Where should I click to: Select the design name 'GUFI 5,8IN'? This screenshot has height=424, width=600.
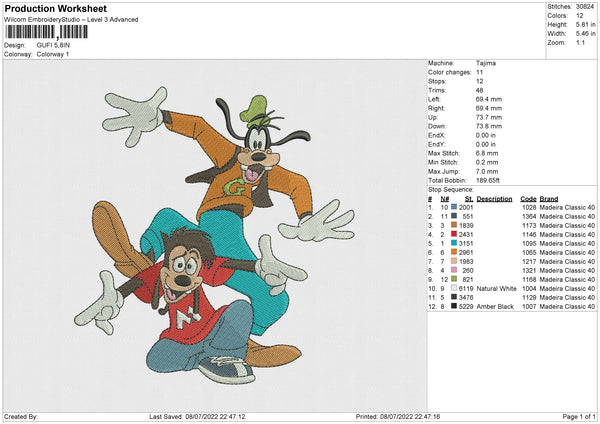pos(53,45)
